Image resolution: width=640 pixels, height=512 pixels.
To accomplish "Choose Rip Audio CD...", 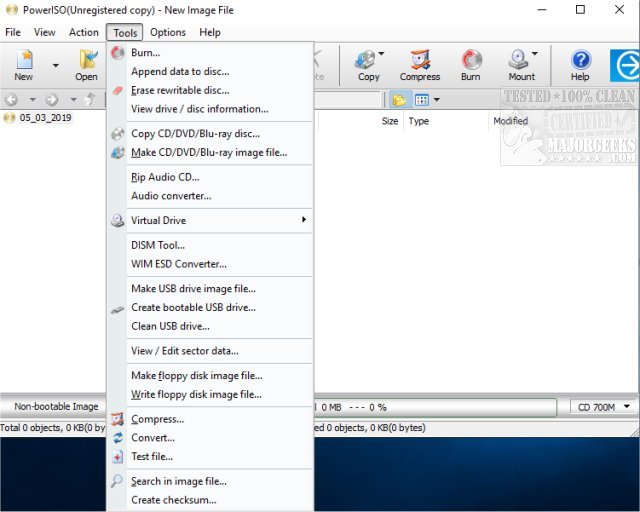I will [x=211, y=177].
